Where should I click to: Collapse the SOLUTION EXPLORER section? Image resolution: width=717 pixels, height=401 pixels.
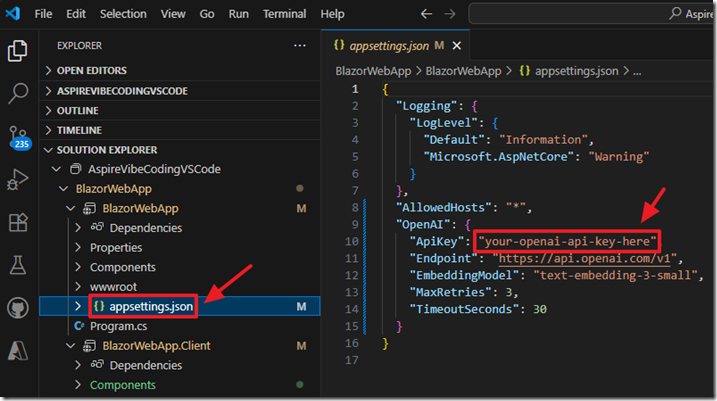(x=48, y=150)
